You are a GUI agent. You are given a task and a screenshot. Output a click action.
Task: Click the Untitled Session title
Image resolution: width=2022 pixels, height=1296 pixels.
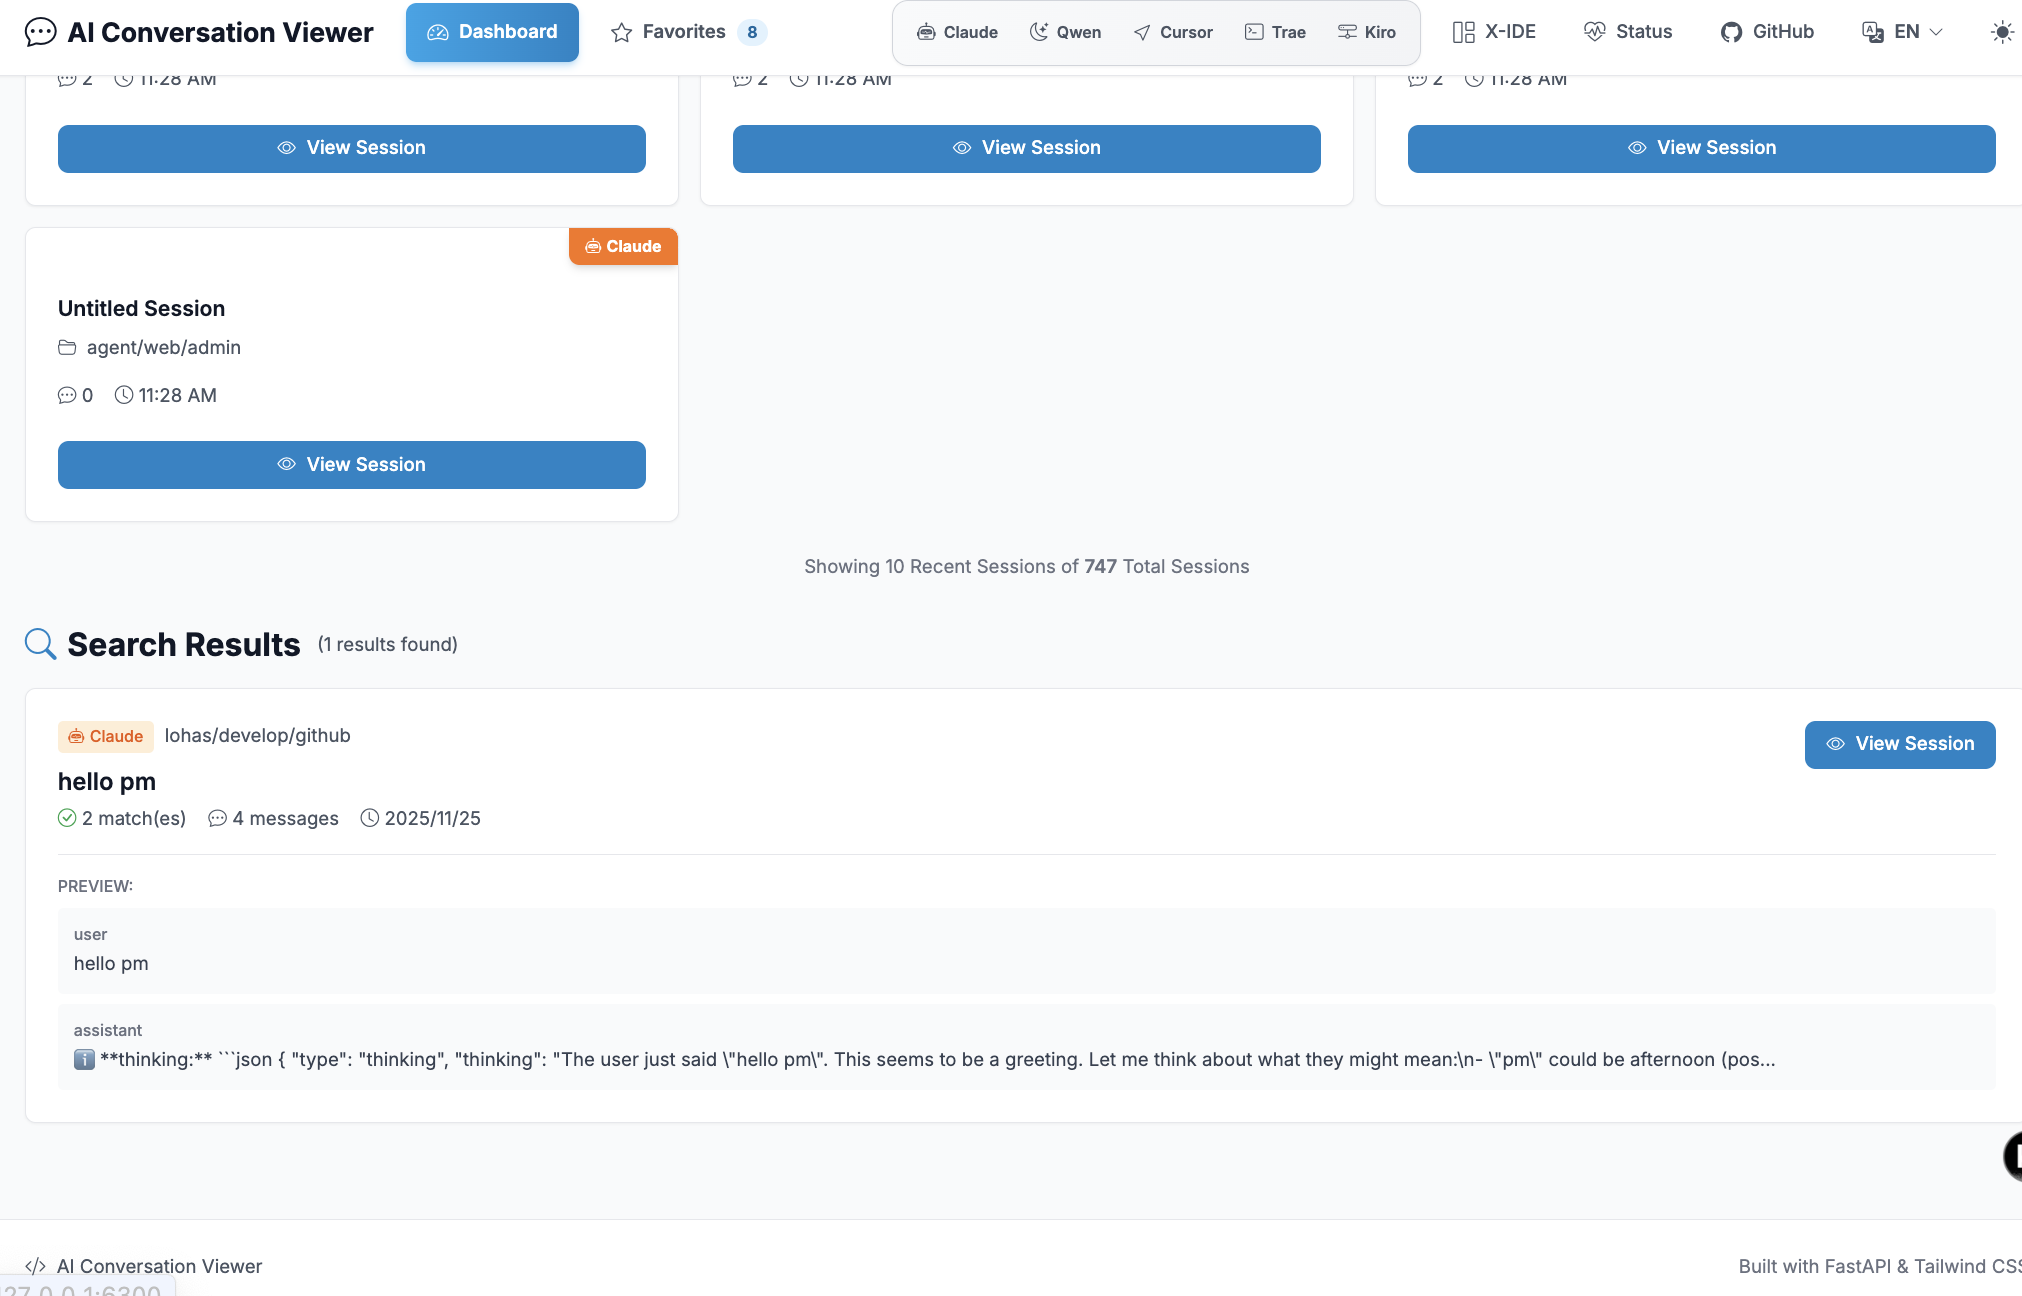click(x=141, y=308)
